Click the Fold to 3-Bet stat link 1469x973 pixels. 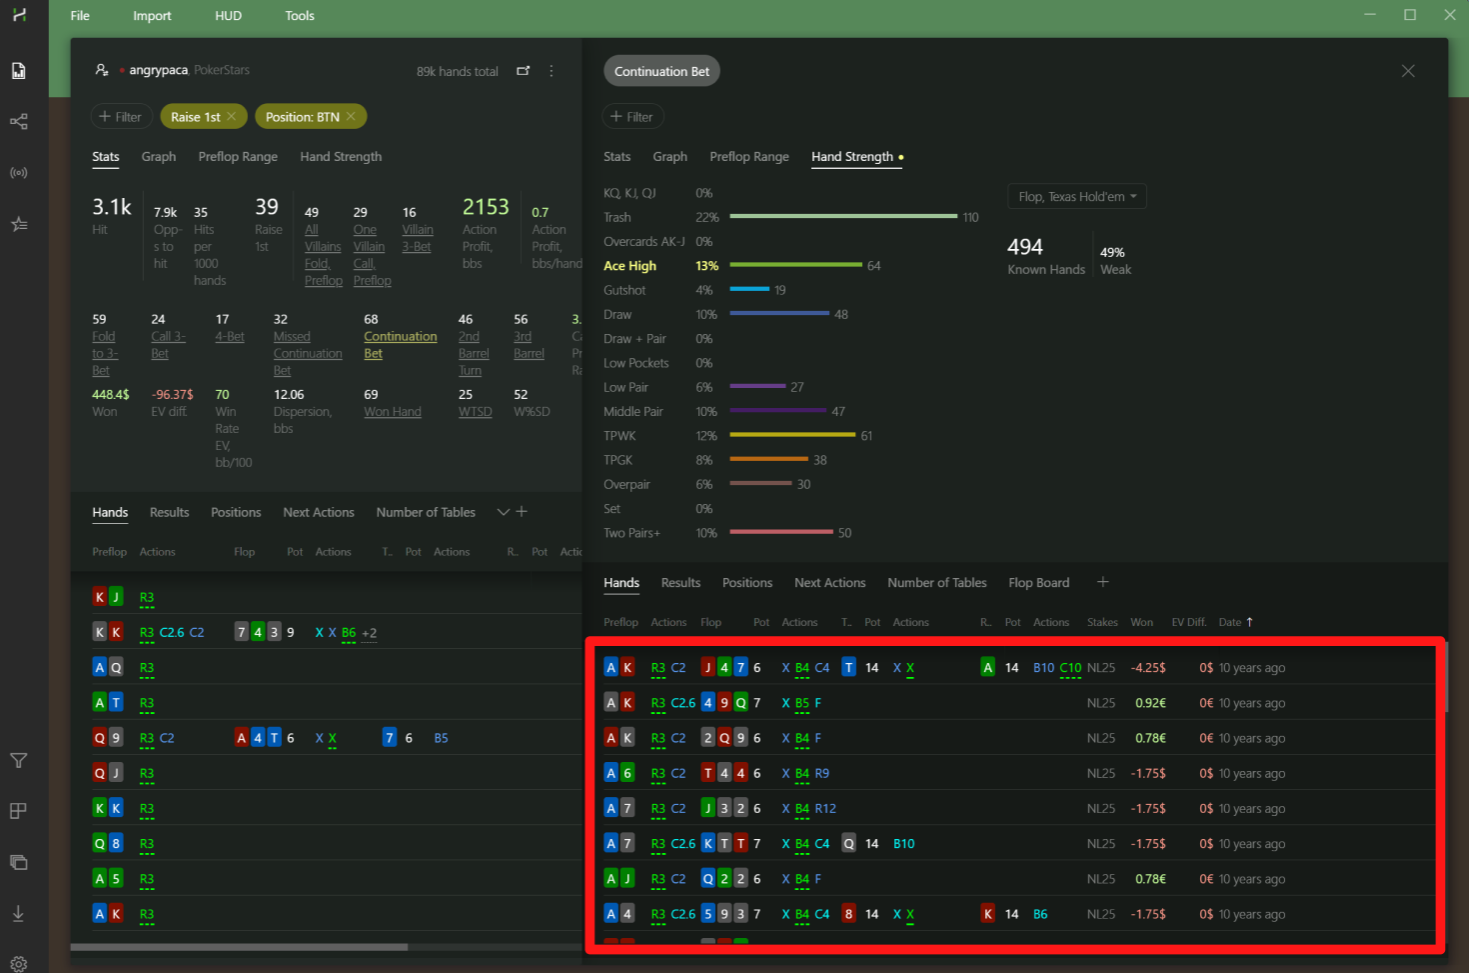105,353
